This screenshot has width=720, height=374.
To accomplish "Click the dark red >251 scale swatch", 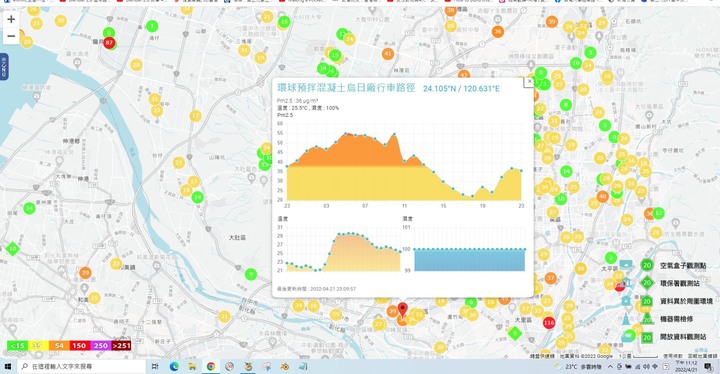I will 121,346.
